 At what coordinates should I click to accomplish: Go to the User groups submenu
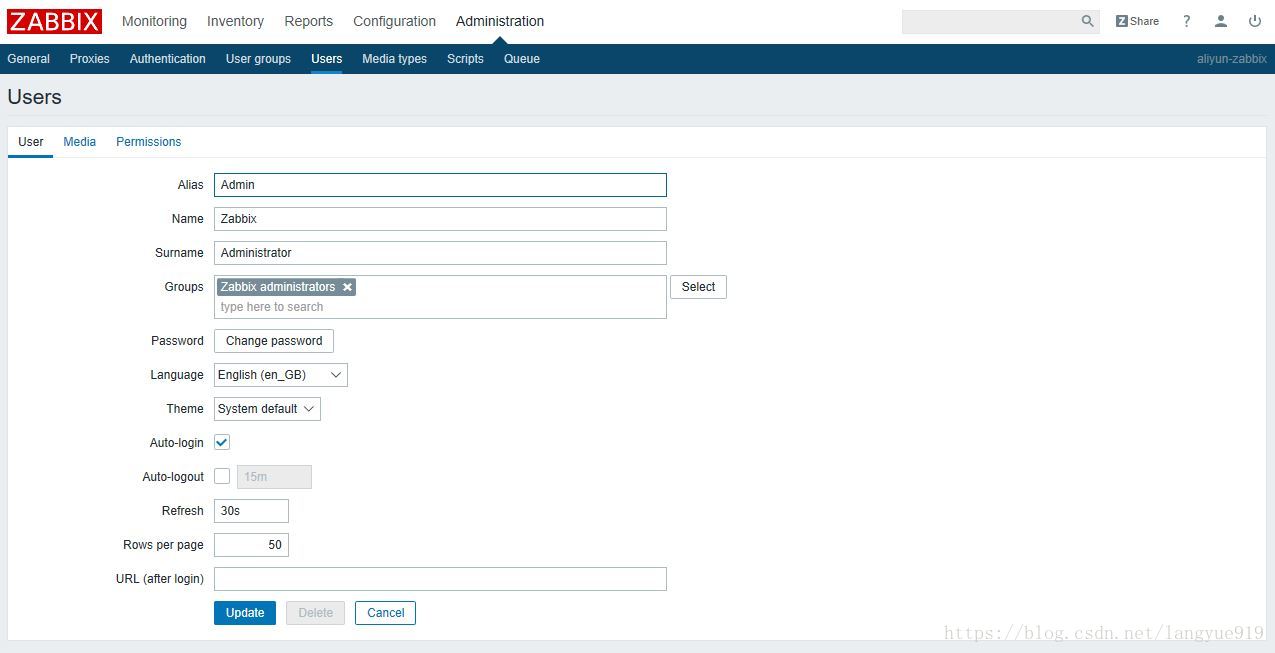coord(258,59)
